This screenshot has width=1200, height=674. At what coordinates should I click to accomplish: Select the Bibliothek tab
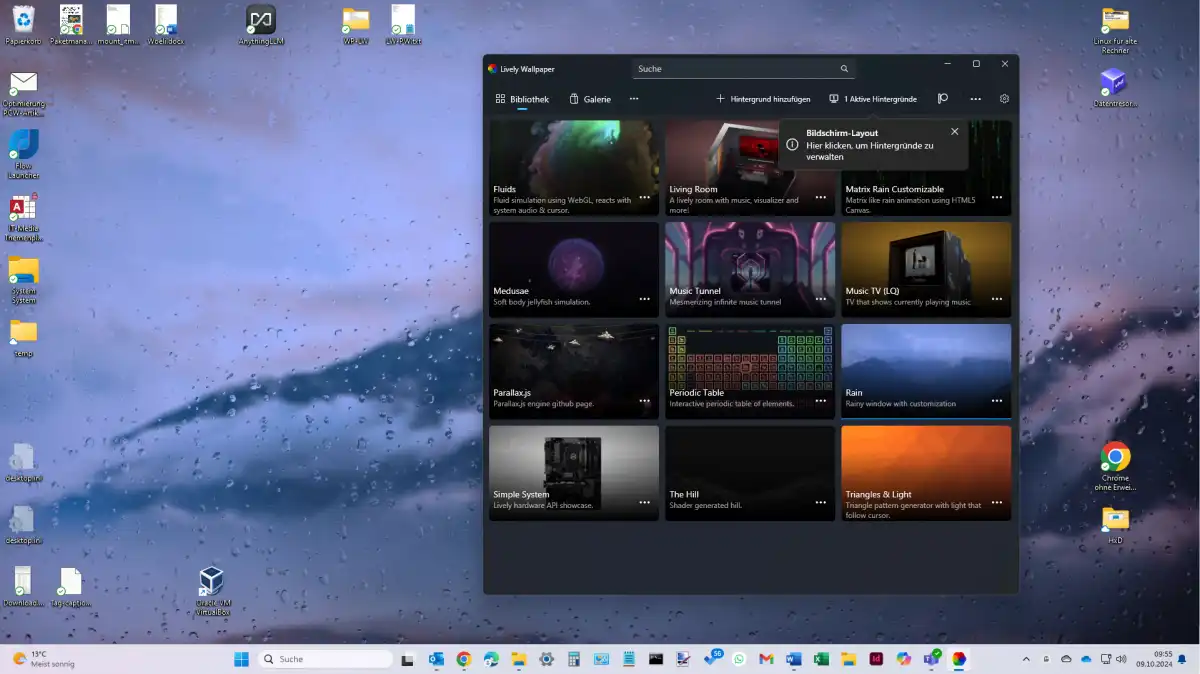click(x=522, y=99)
